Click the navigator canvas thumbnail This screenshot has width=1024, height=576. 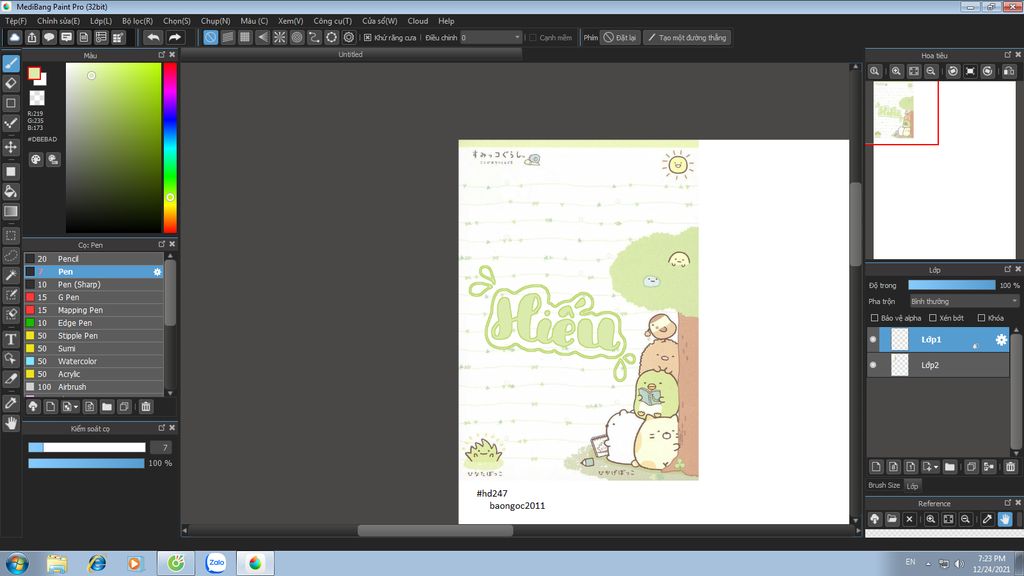[x=894, y=110]
